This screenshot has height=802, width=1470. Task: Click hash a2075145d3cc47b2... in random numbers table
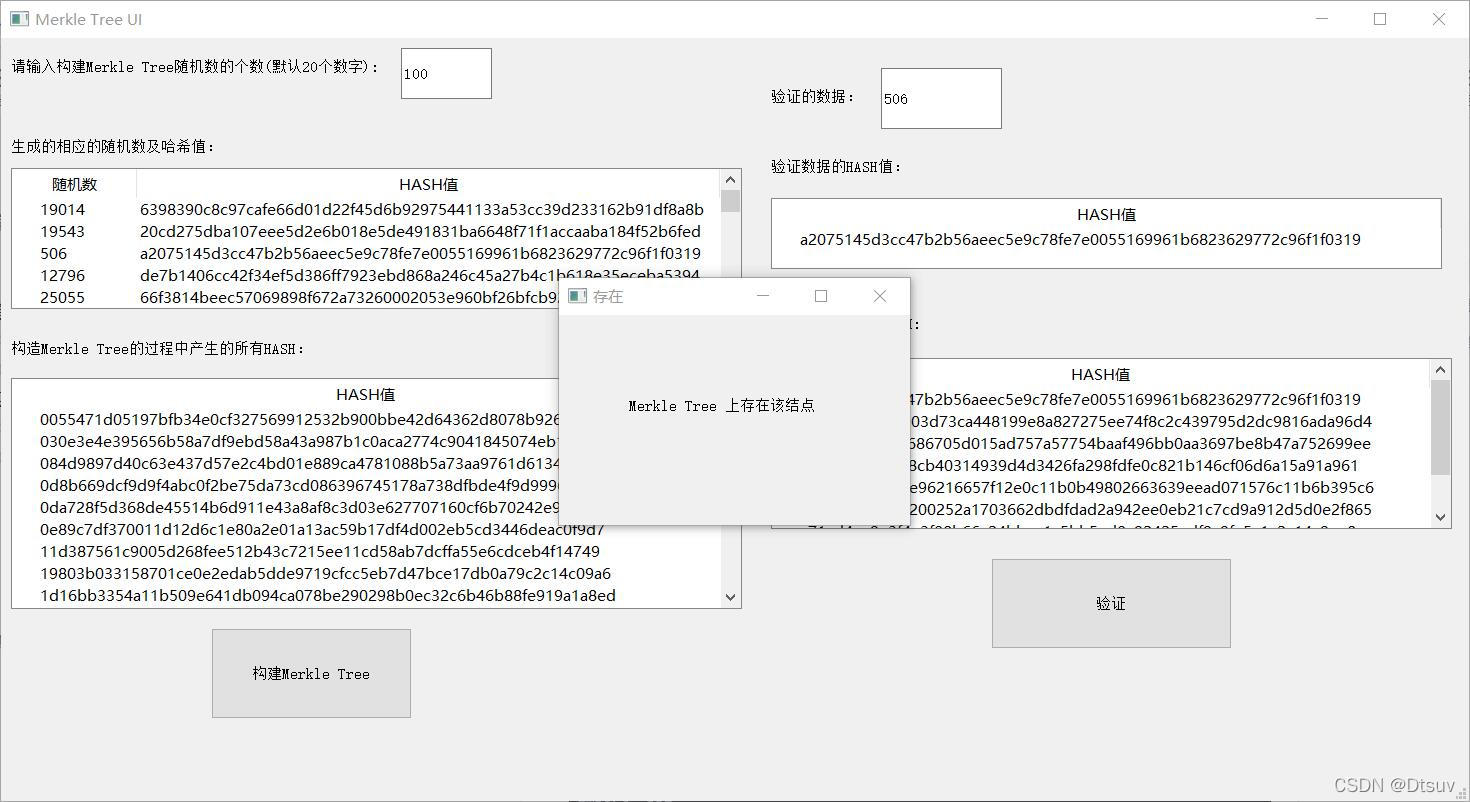point(421,253)
